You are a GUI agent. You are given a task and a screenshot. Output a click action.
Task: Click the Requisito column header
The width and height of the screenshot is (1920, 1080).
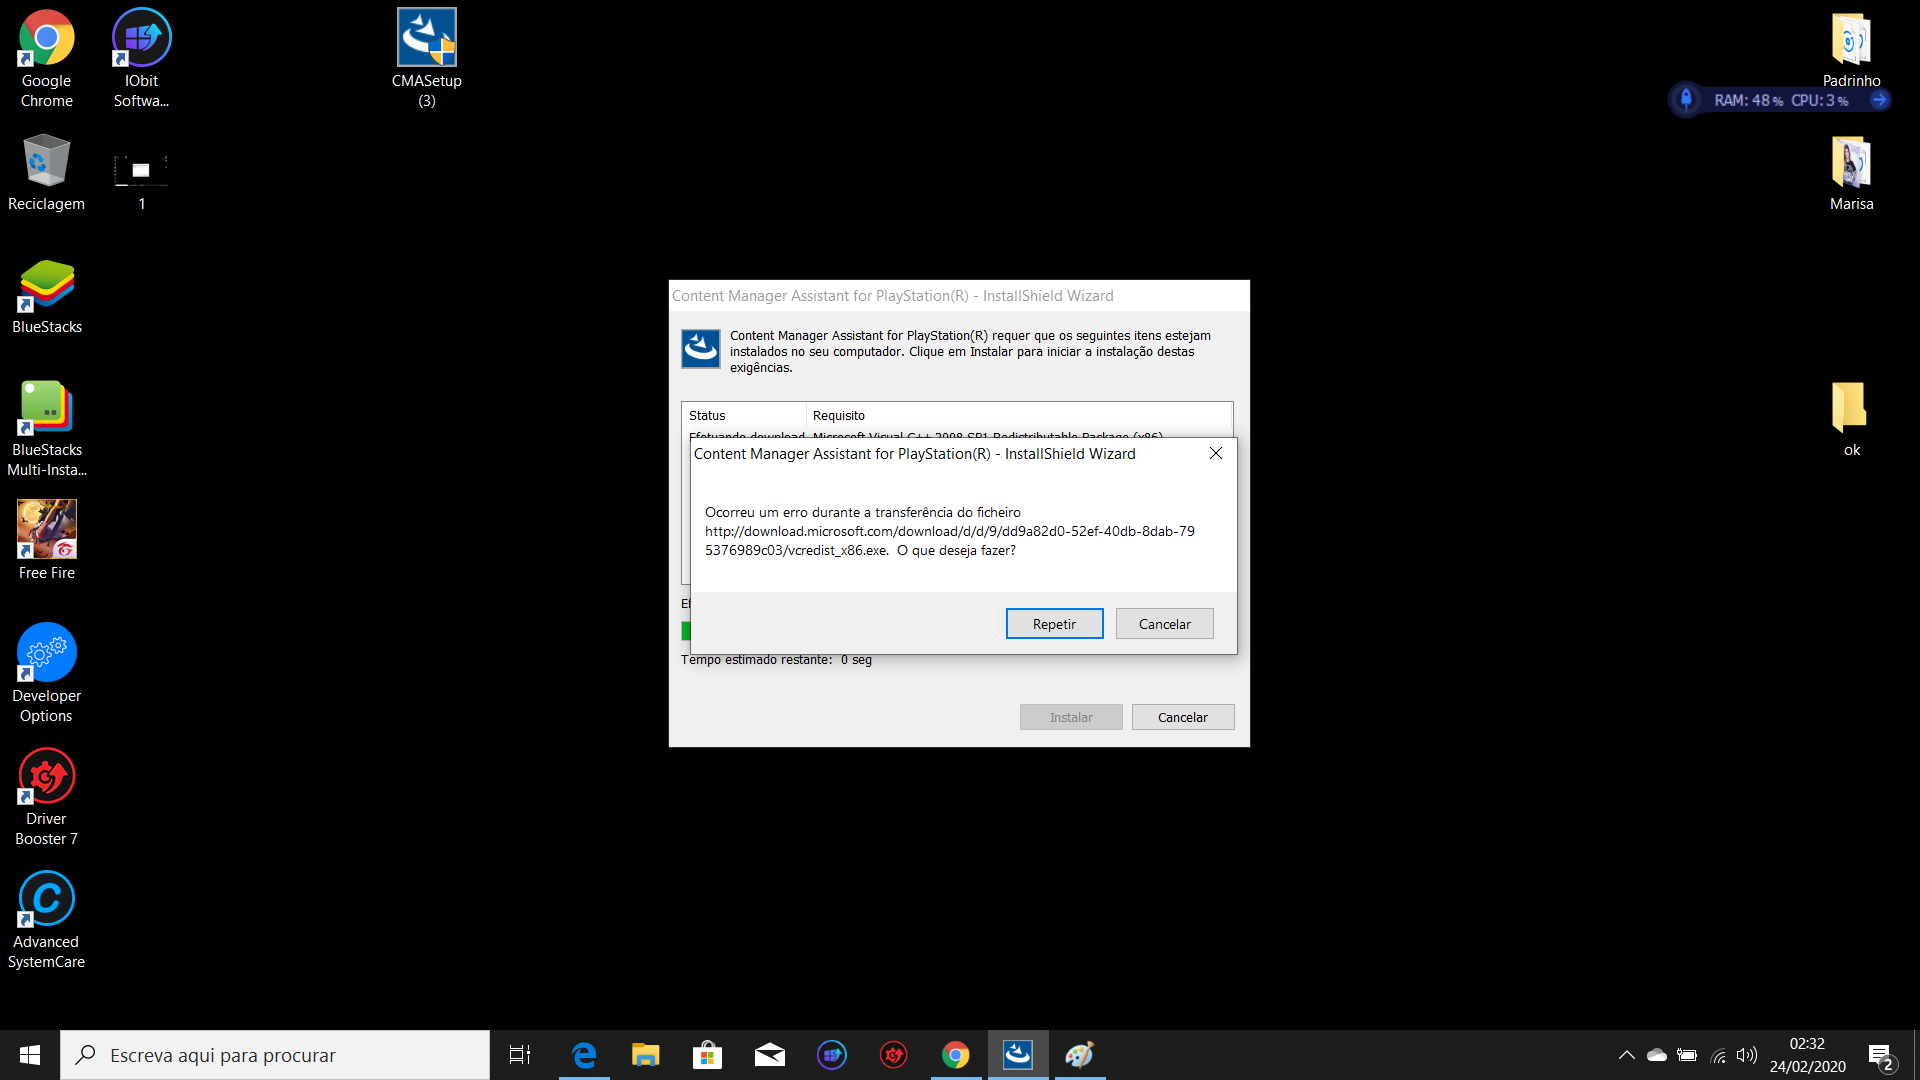pyautogui.click(x=1019, y=415)
